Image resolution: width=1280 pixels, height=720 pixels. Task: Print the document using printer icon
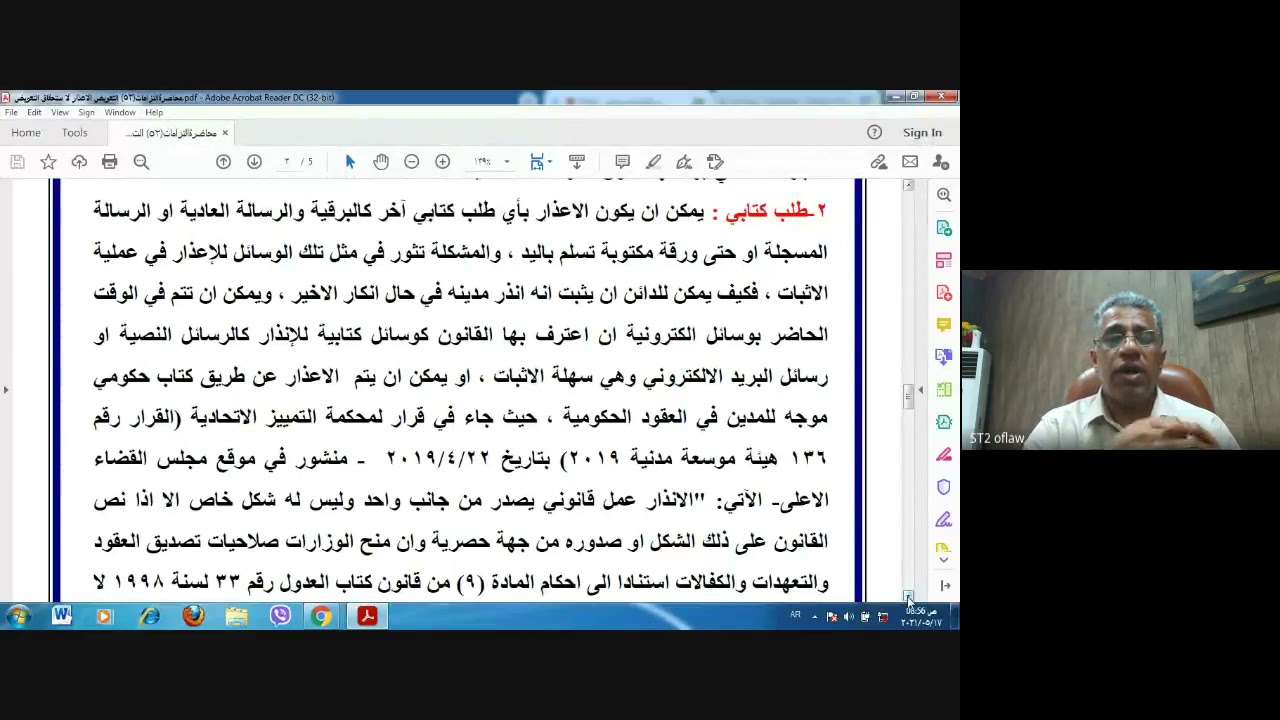pyautogui.click(x=110, y=162)
